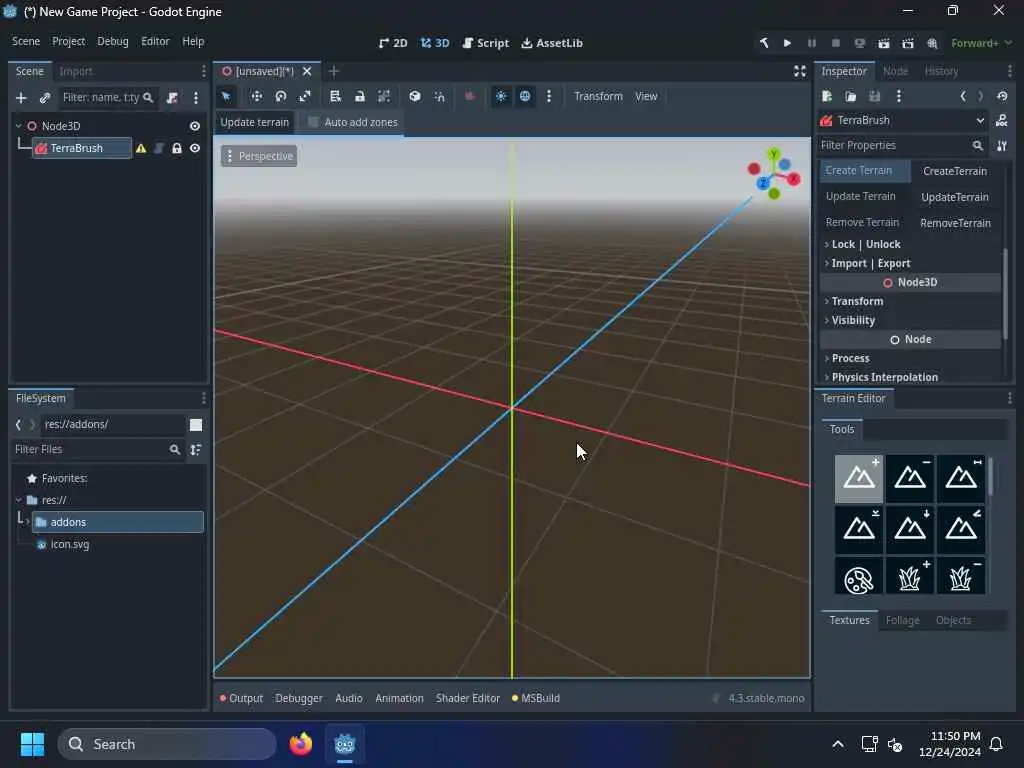This screenshot has width=1024, height=768.
Task: Click the Run Current Scene clapper icon
Action: (x=884, y=43)
